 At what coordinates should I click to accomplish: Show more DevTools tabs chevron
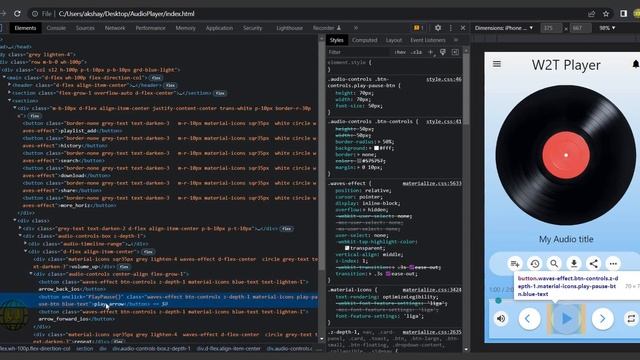tap(356, 28)
